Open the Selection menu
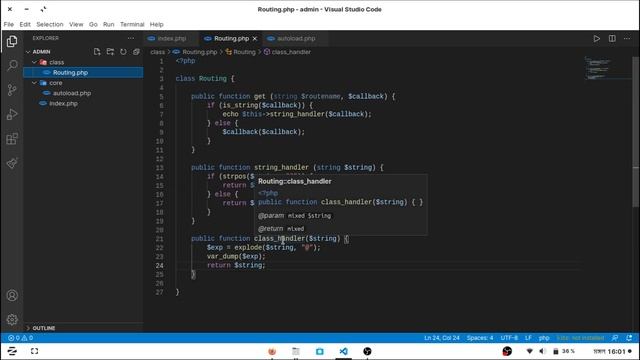Screen dimensions: 640x360 tap(50, 24)
